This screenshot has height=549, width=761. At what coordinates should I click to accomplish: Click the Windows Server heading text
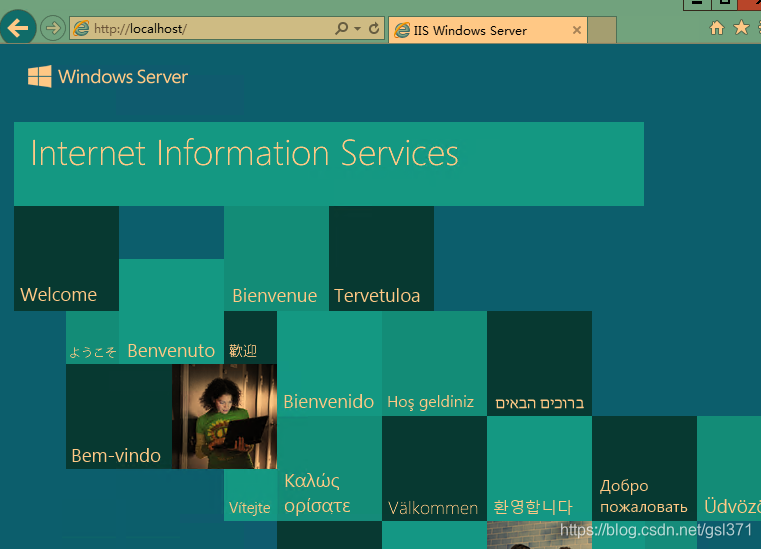pyautogui.click(x=123, y=77)
